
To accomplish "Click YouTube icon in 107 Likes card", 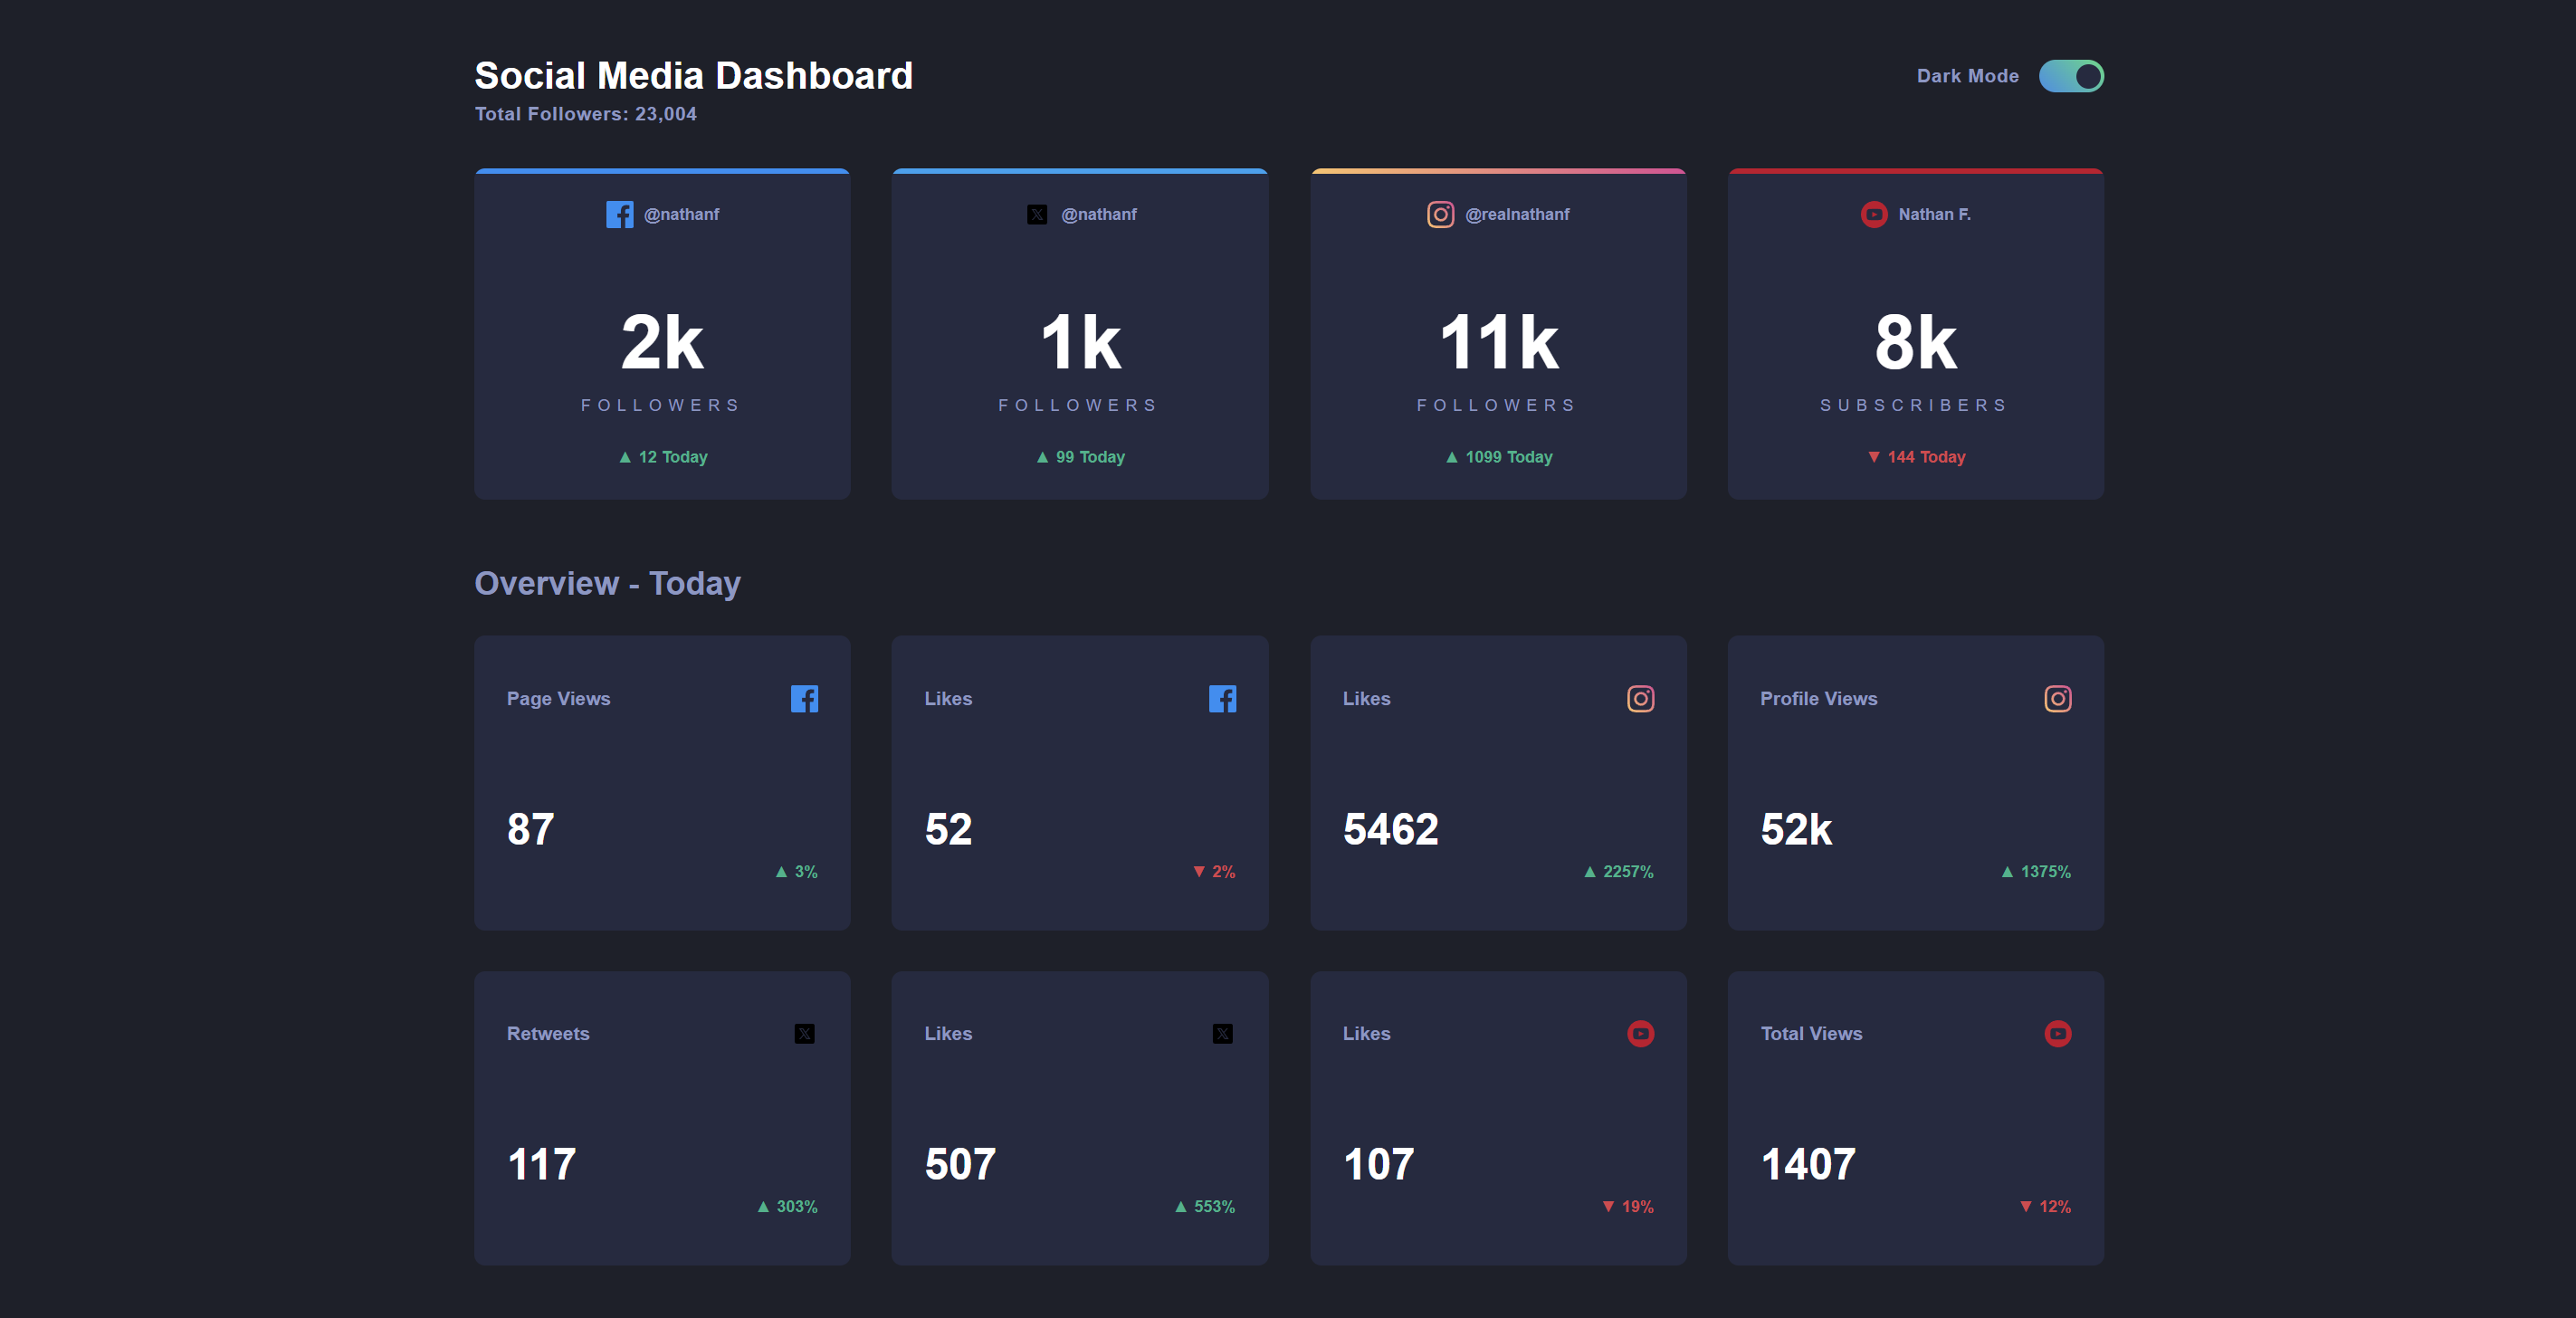I will [x=1640, y=1033].
